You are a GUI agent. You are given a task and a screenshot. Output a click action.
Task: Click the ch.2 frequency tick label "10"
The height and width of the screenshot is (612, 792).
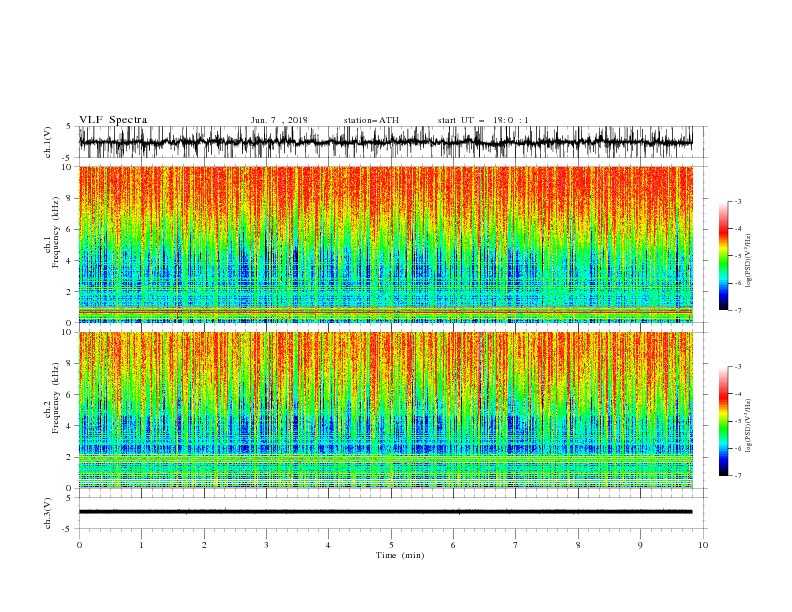pyautogui.click(x=67, y=332)
